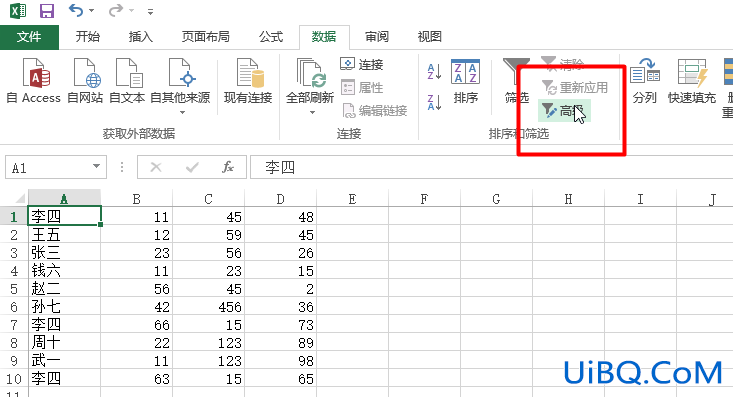
Task: Import data 自文本
Action: pyautogui.click(x=127, y=80)
